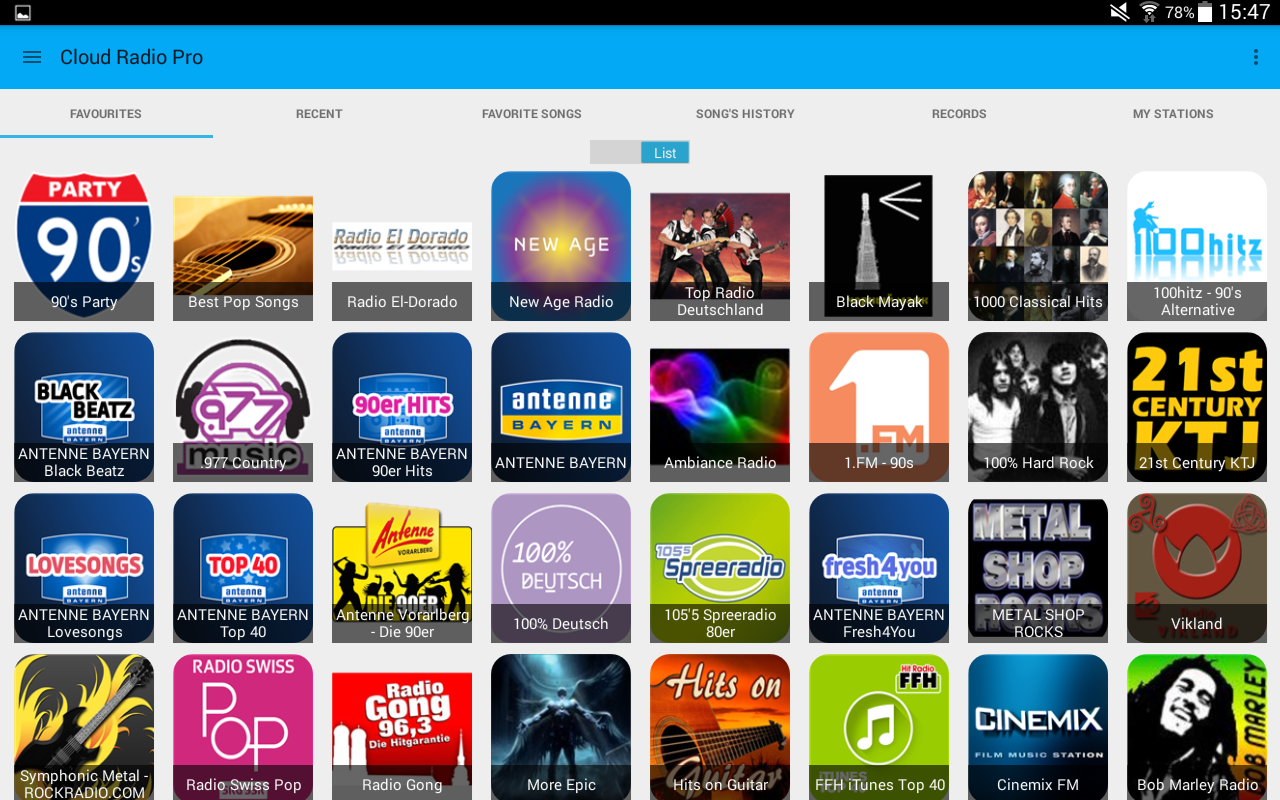Tap the 15:47 clock in status bar

1244,12
